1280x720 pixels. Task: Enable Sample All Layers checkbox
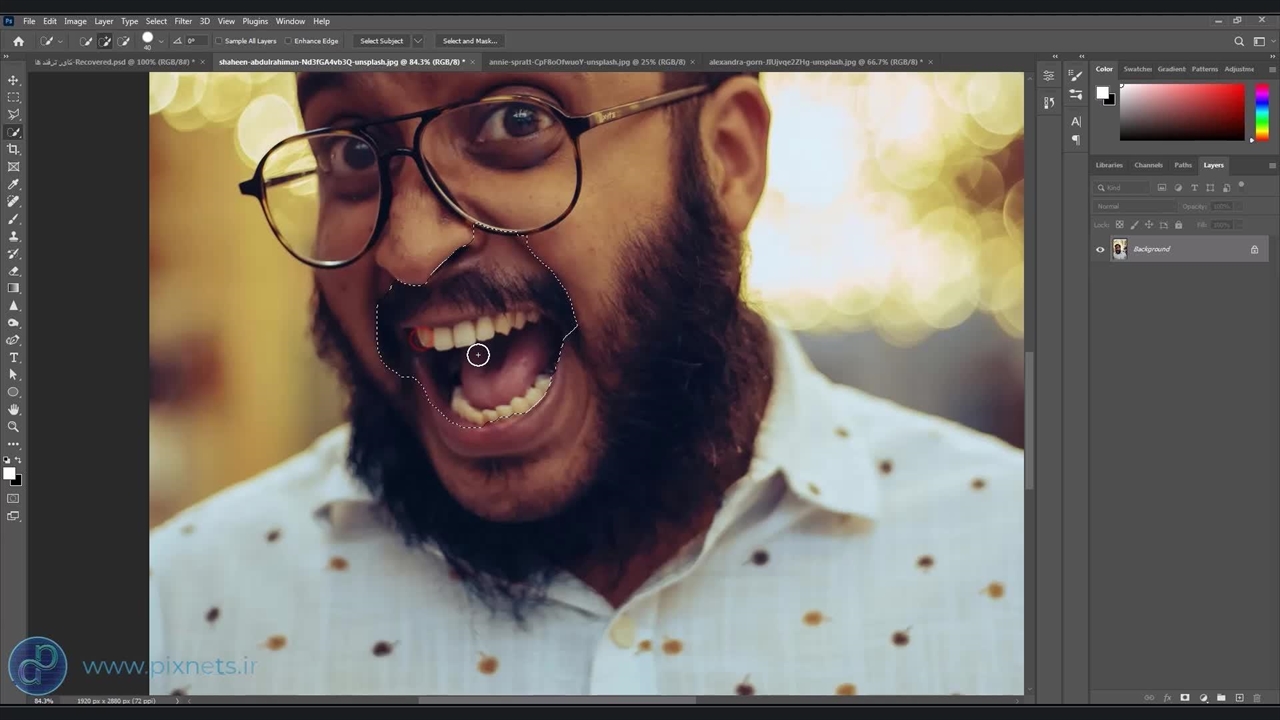pos(219,41)
